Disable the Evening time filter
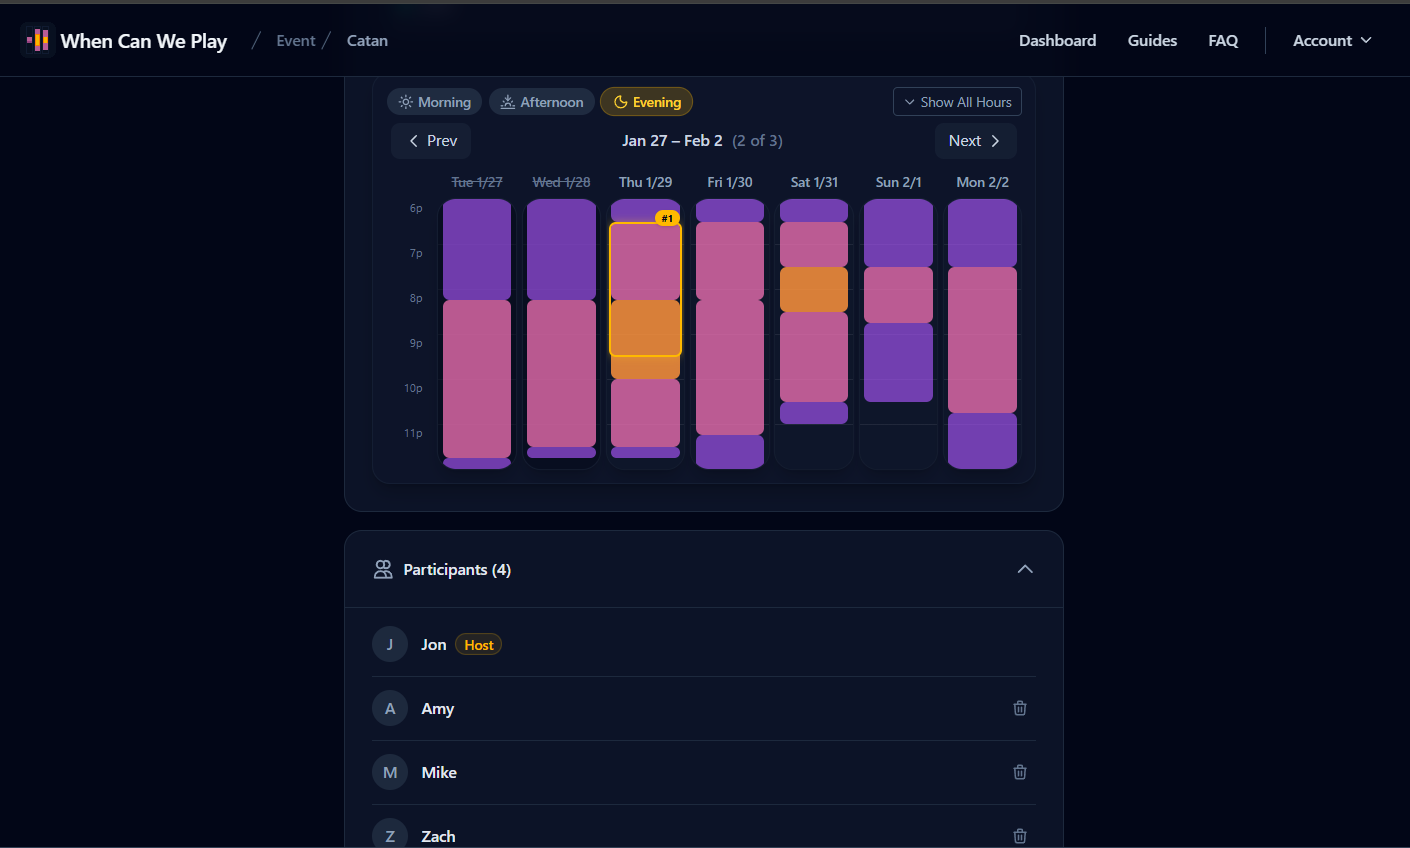This screenshot has width=1410, height=848. click(646, 102)
